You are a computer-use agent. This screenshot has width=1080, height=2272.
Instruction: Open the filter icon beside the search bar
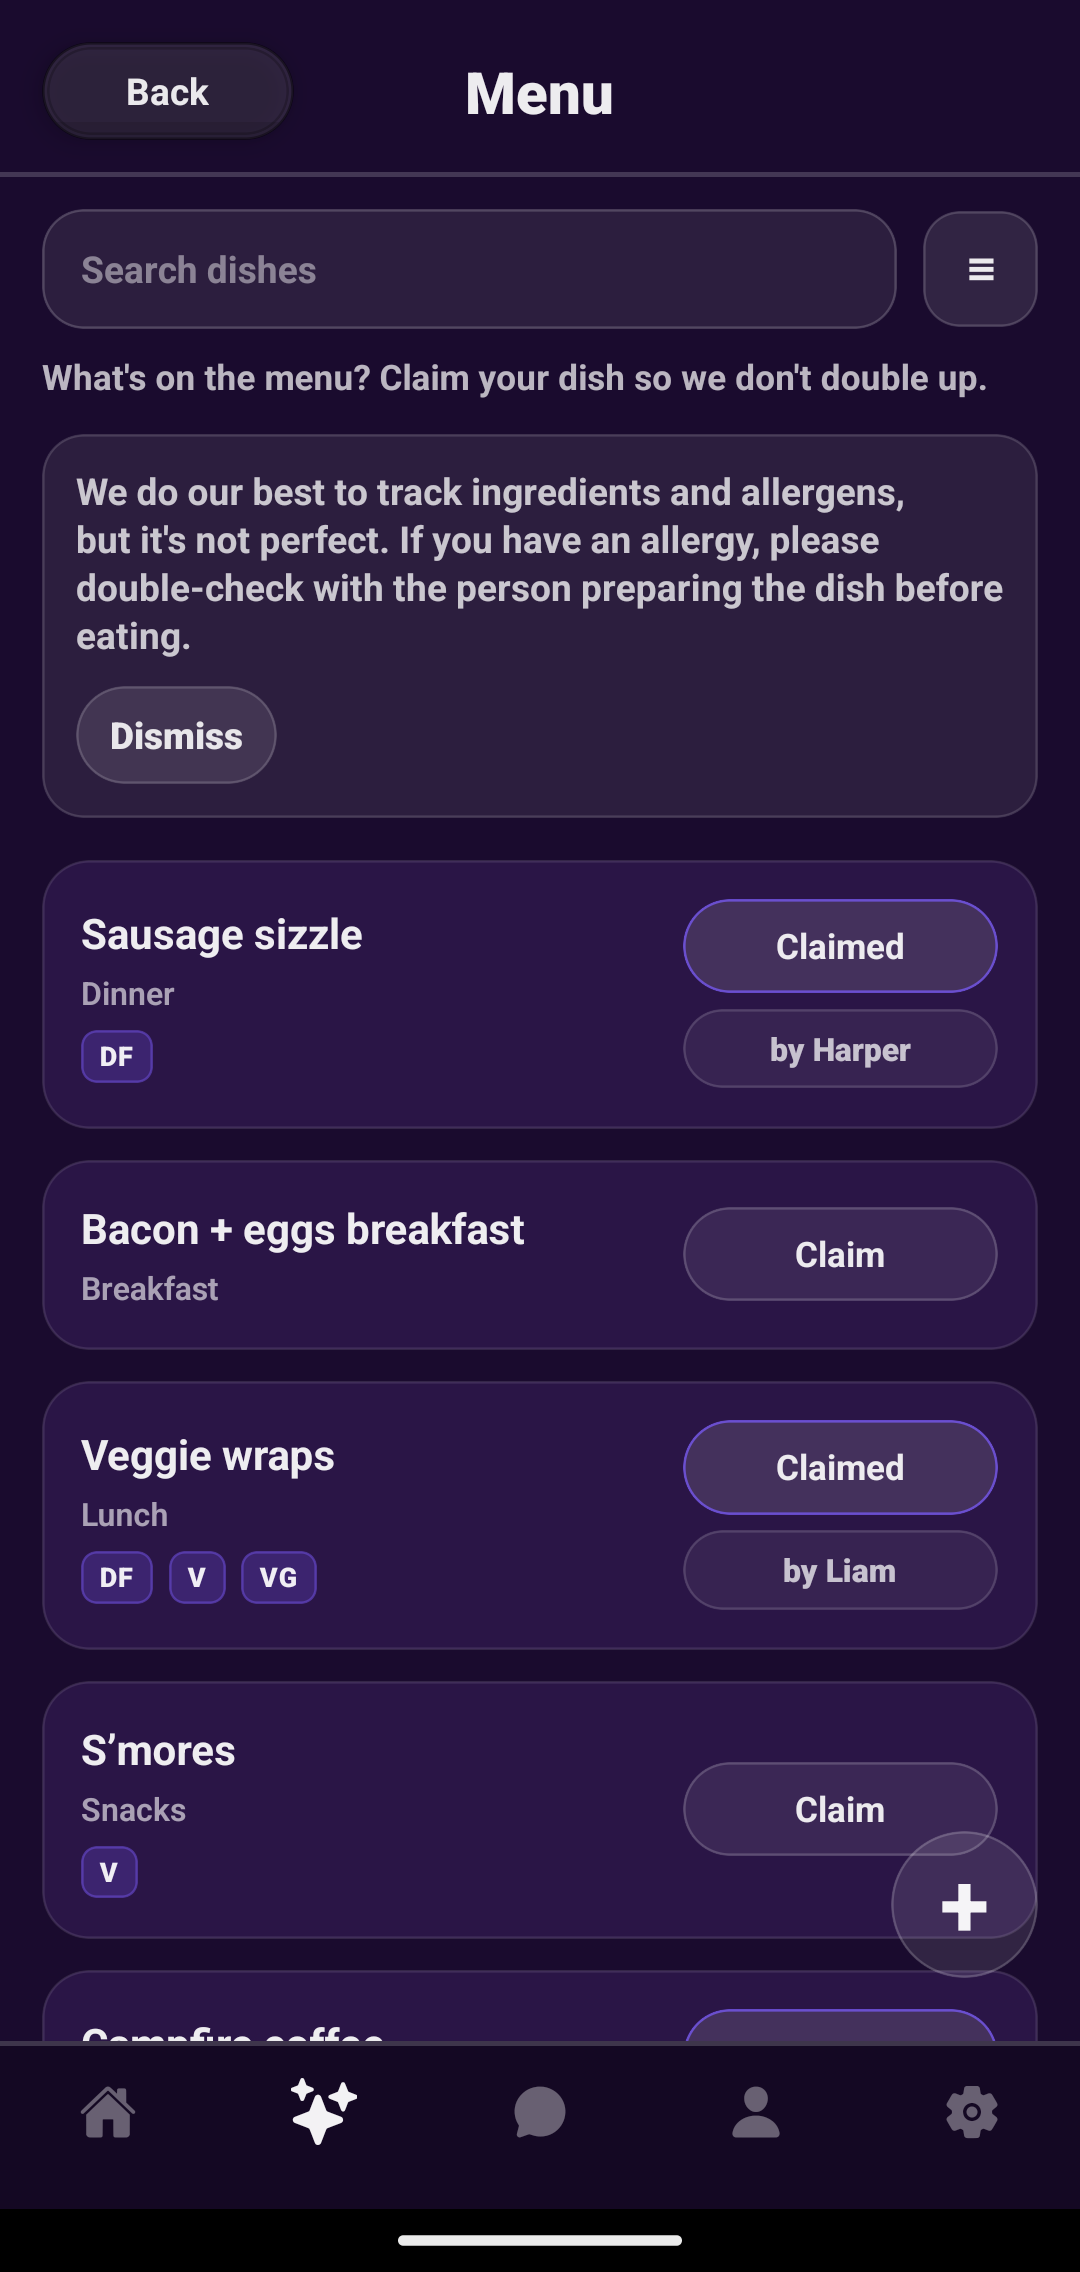(979, 269)
